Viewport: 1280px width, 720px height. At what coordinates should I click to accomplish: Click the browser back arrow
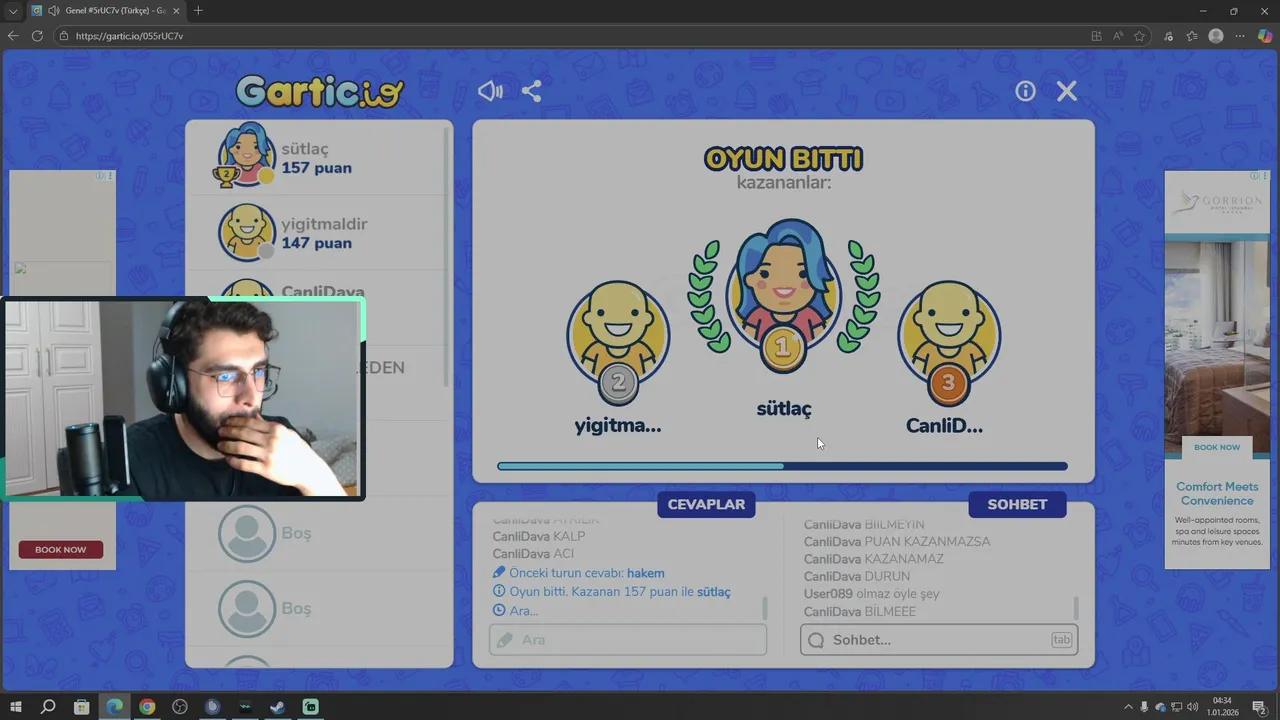[x=13, y=36]
